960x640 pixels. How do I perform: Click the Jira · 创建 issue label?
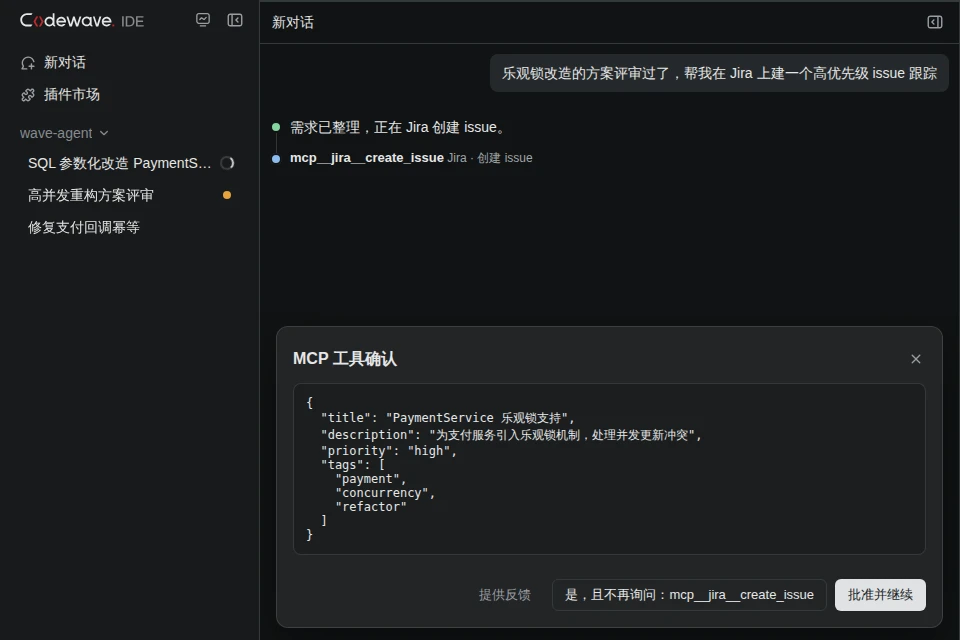(x=490, y=158)
